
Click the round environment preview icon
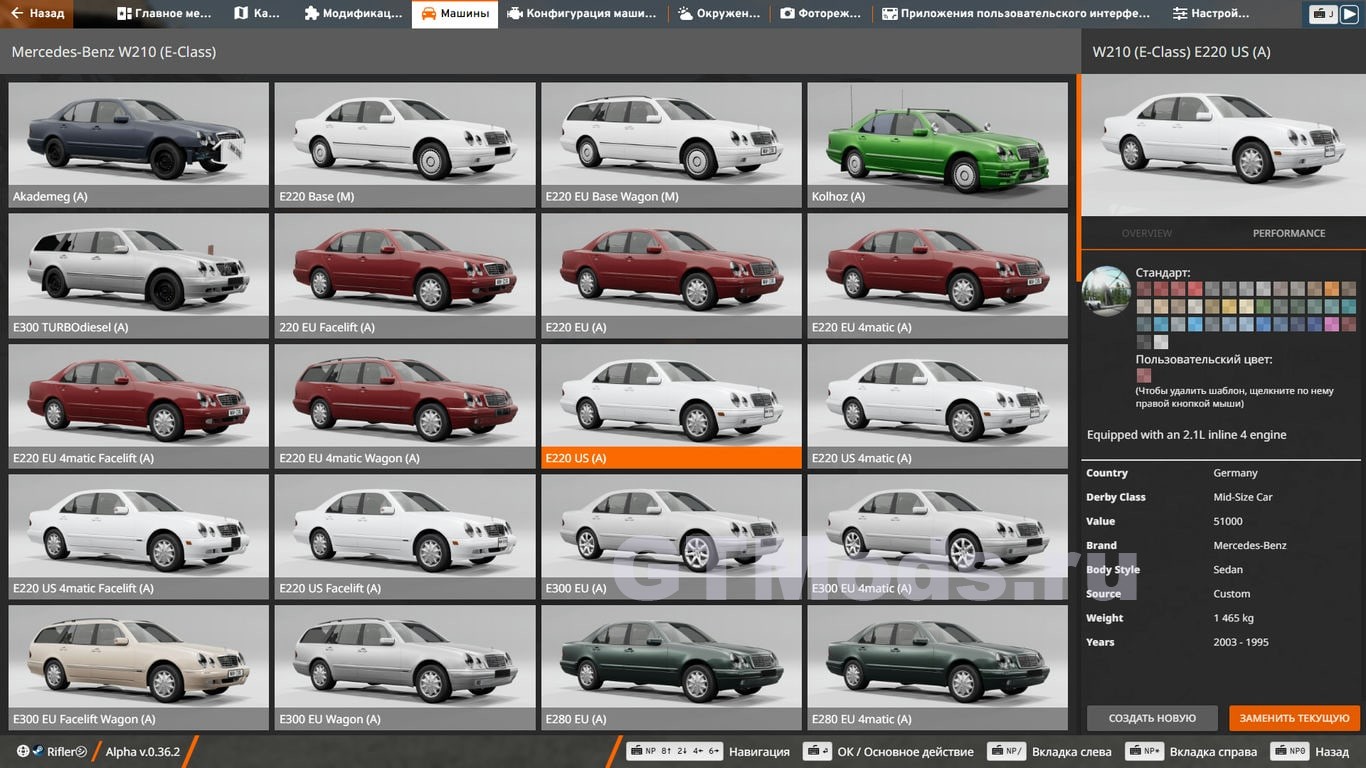(1106, 291)
